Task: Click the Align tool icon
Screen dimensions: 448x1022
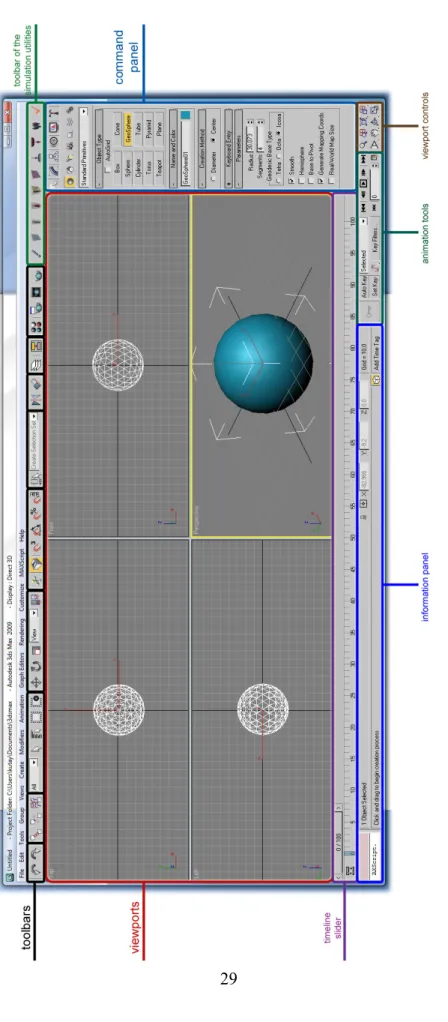Action: click(x=37, y=383)
